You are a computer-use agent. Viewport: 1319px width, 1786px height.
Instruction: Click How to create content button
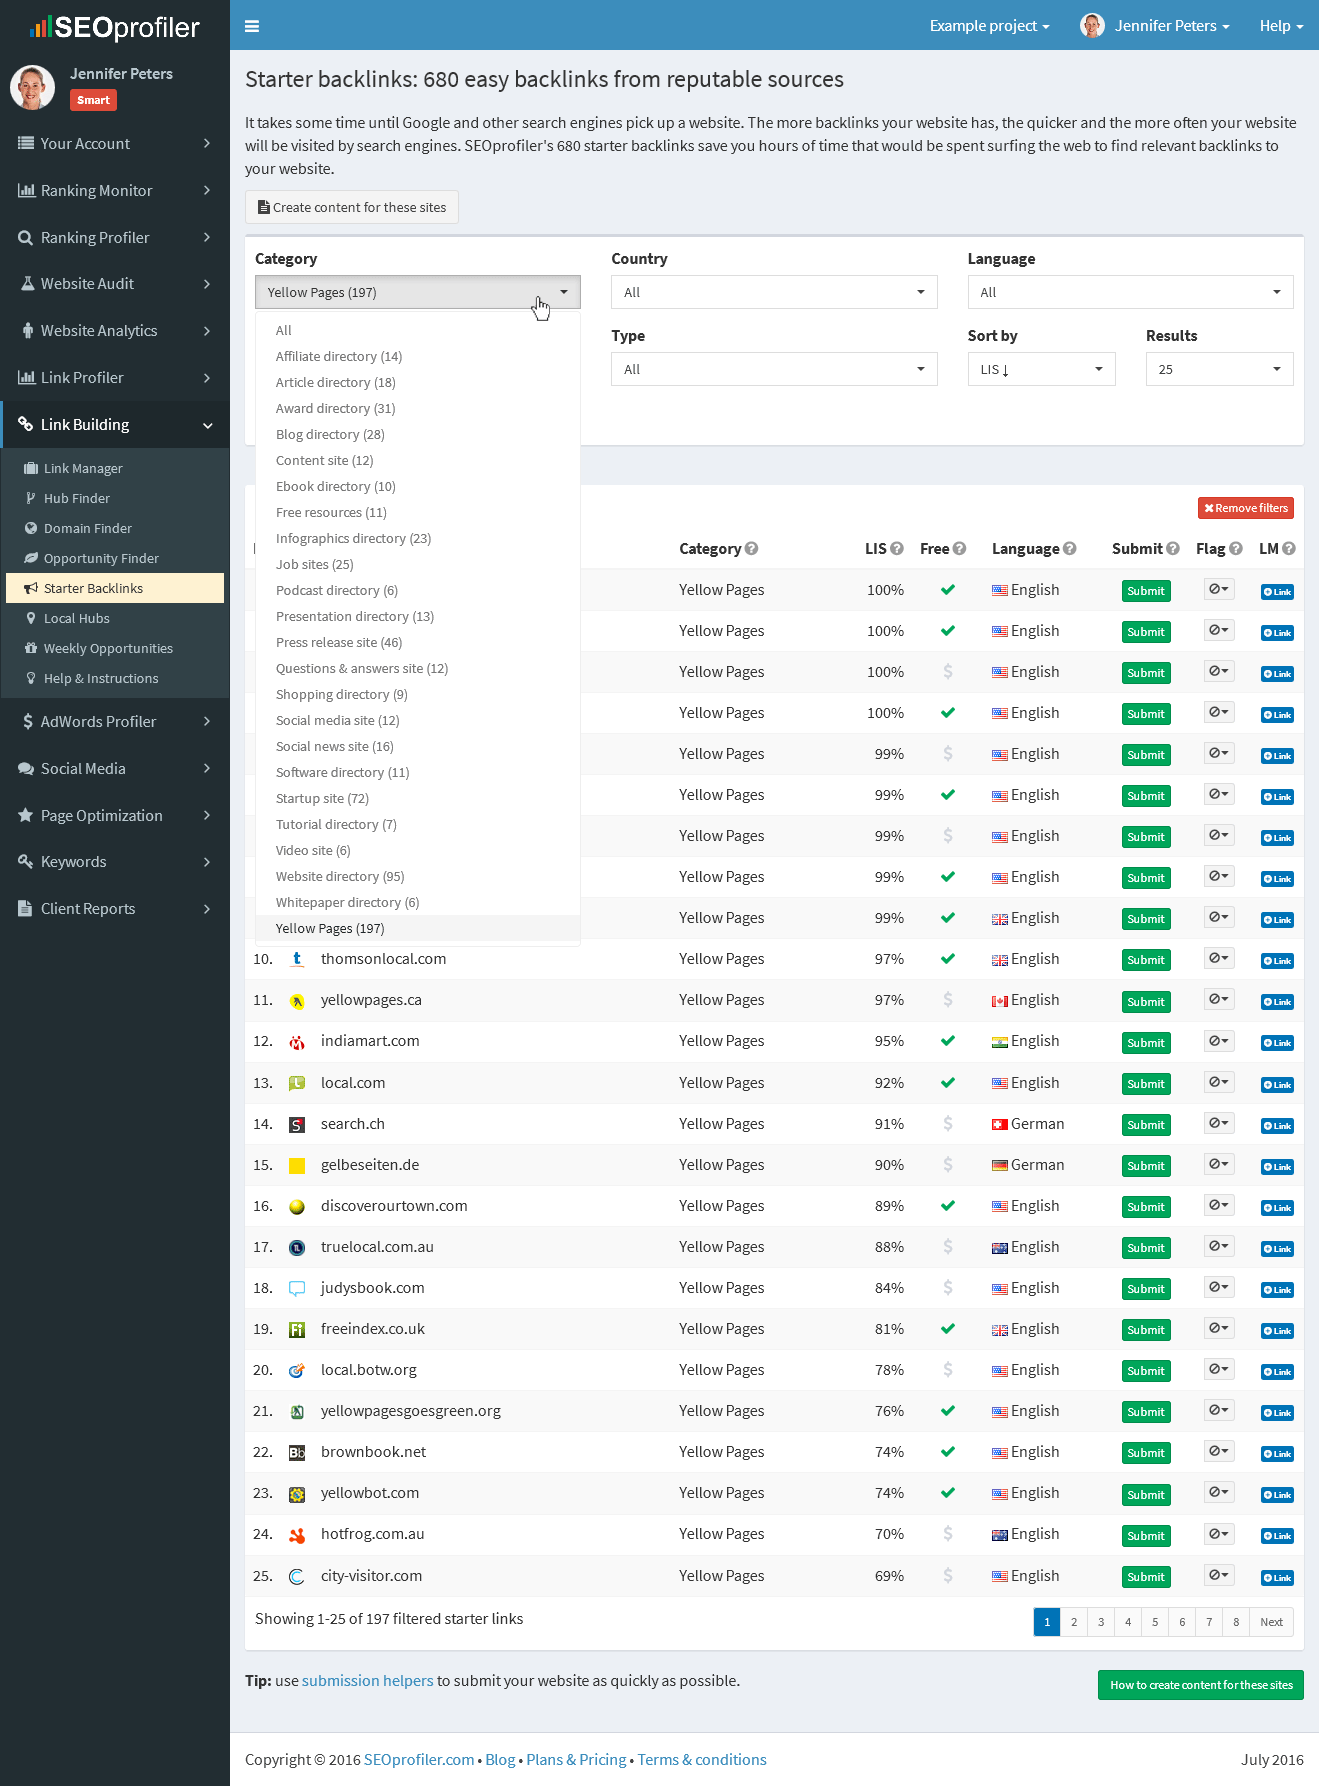click(1201, 1685)
